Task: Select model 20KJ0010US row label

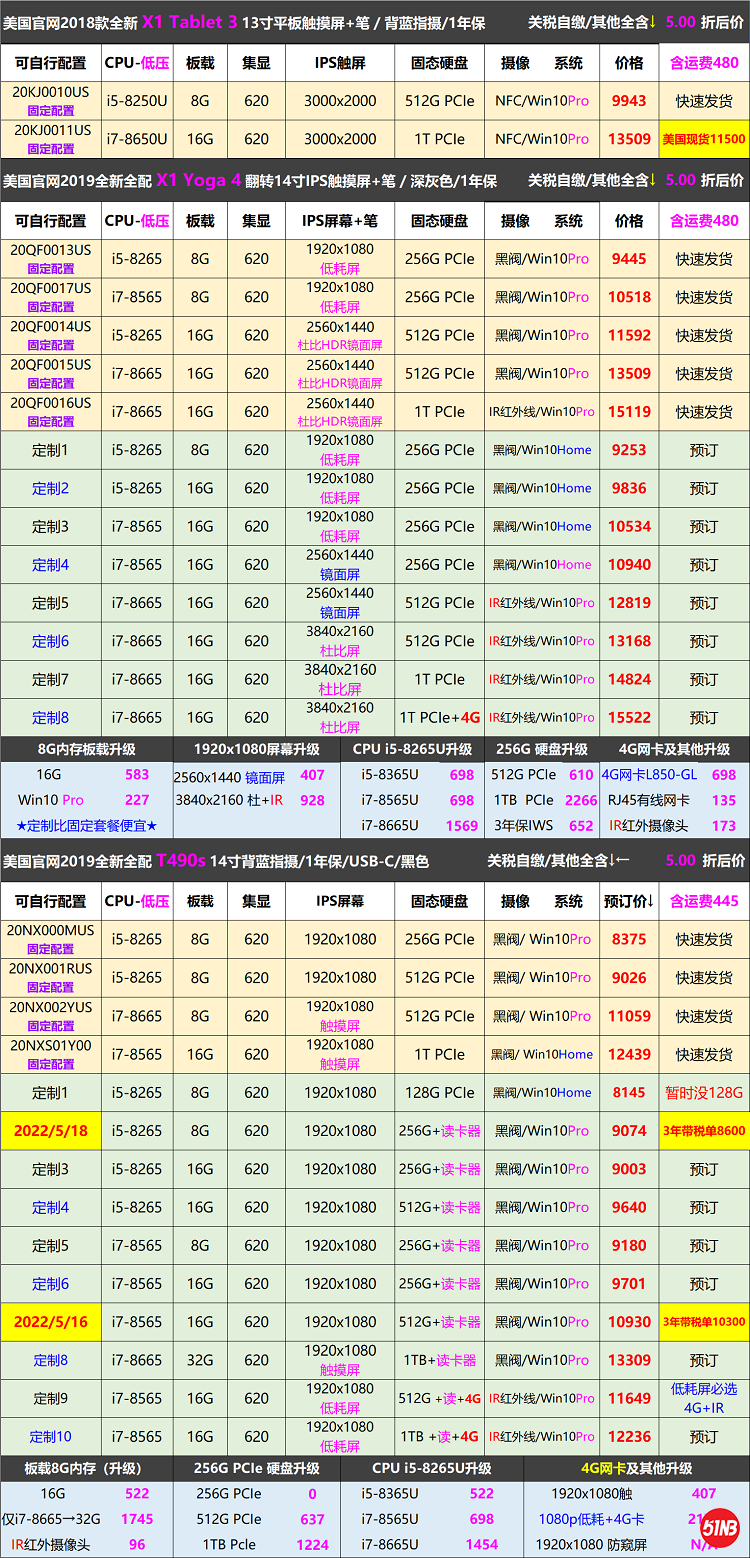Action: [x=50, y=91]
